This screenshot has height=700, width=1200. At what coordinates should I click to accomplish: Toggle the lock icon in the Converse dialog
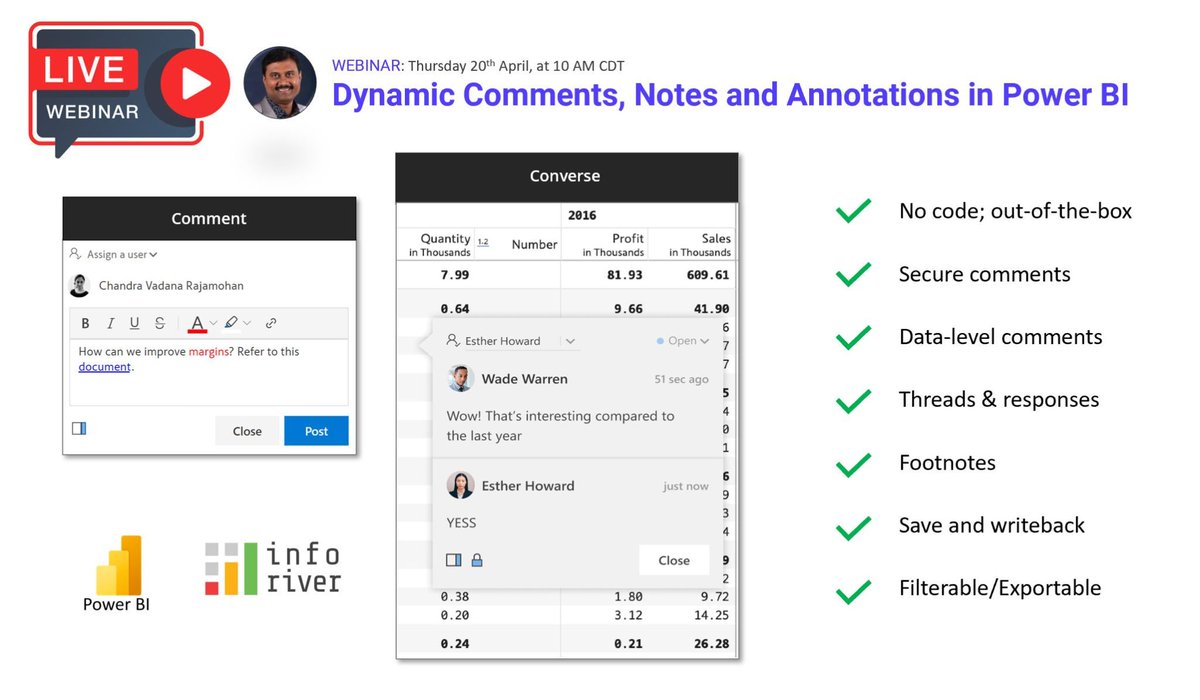[x=477, y=560]
